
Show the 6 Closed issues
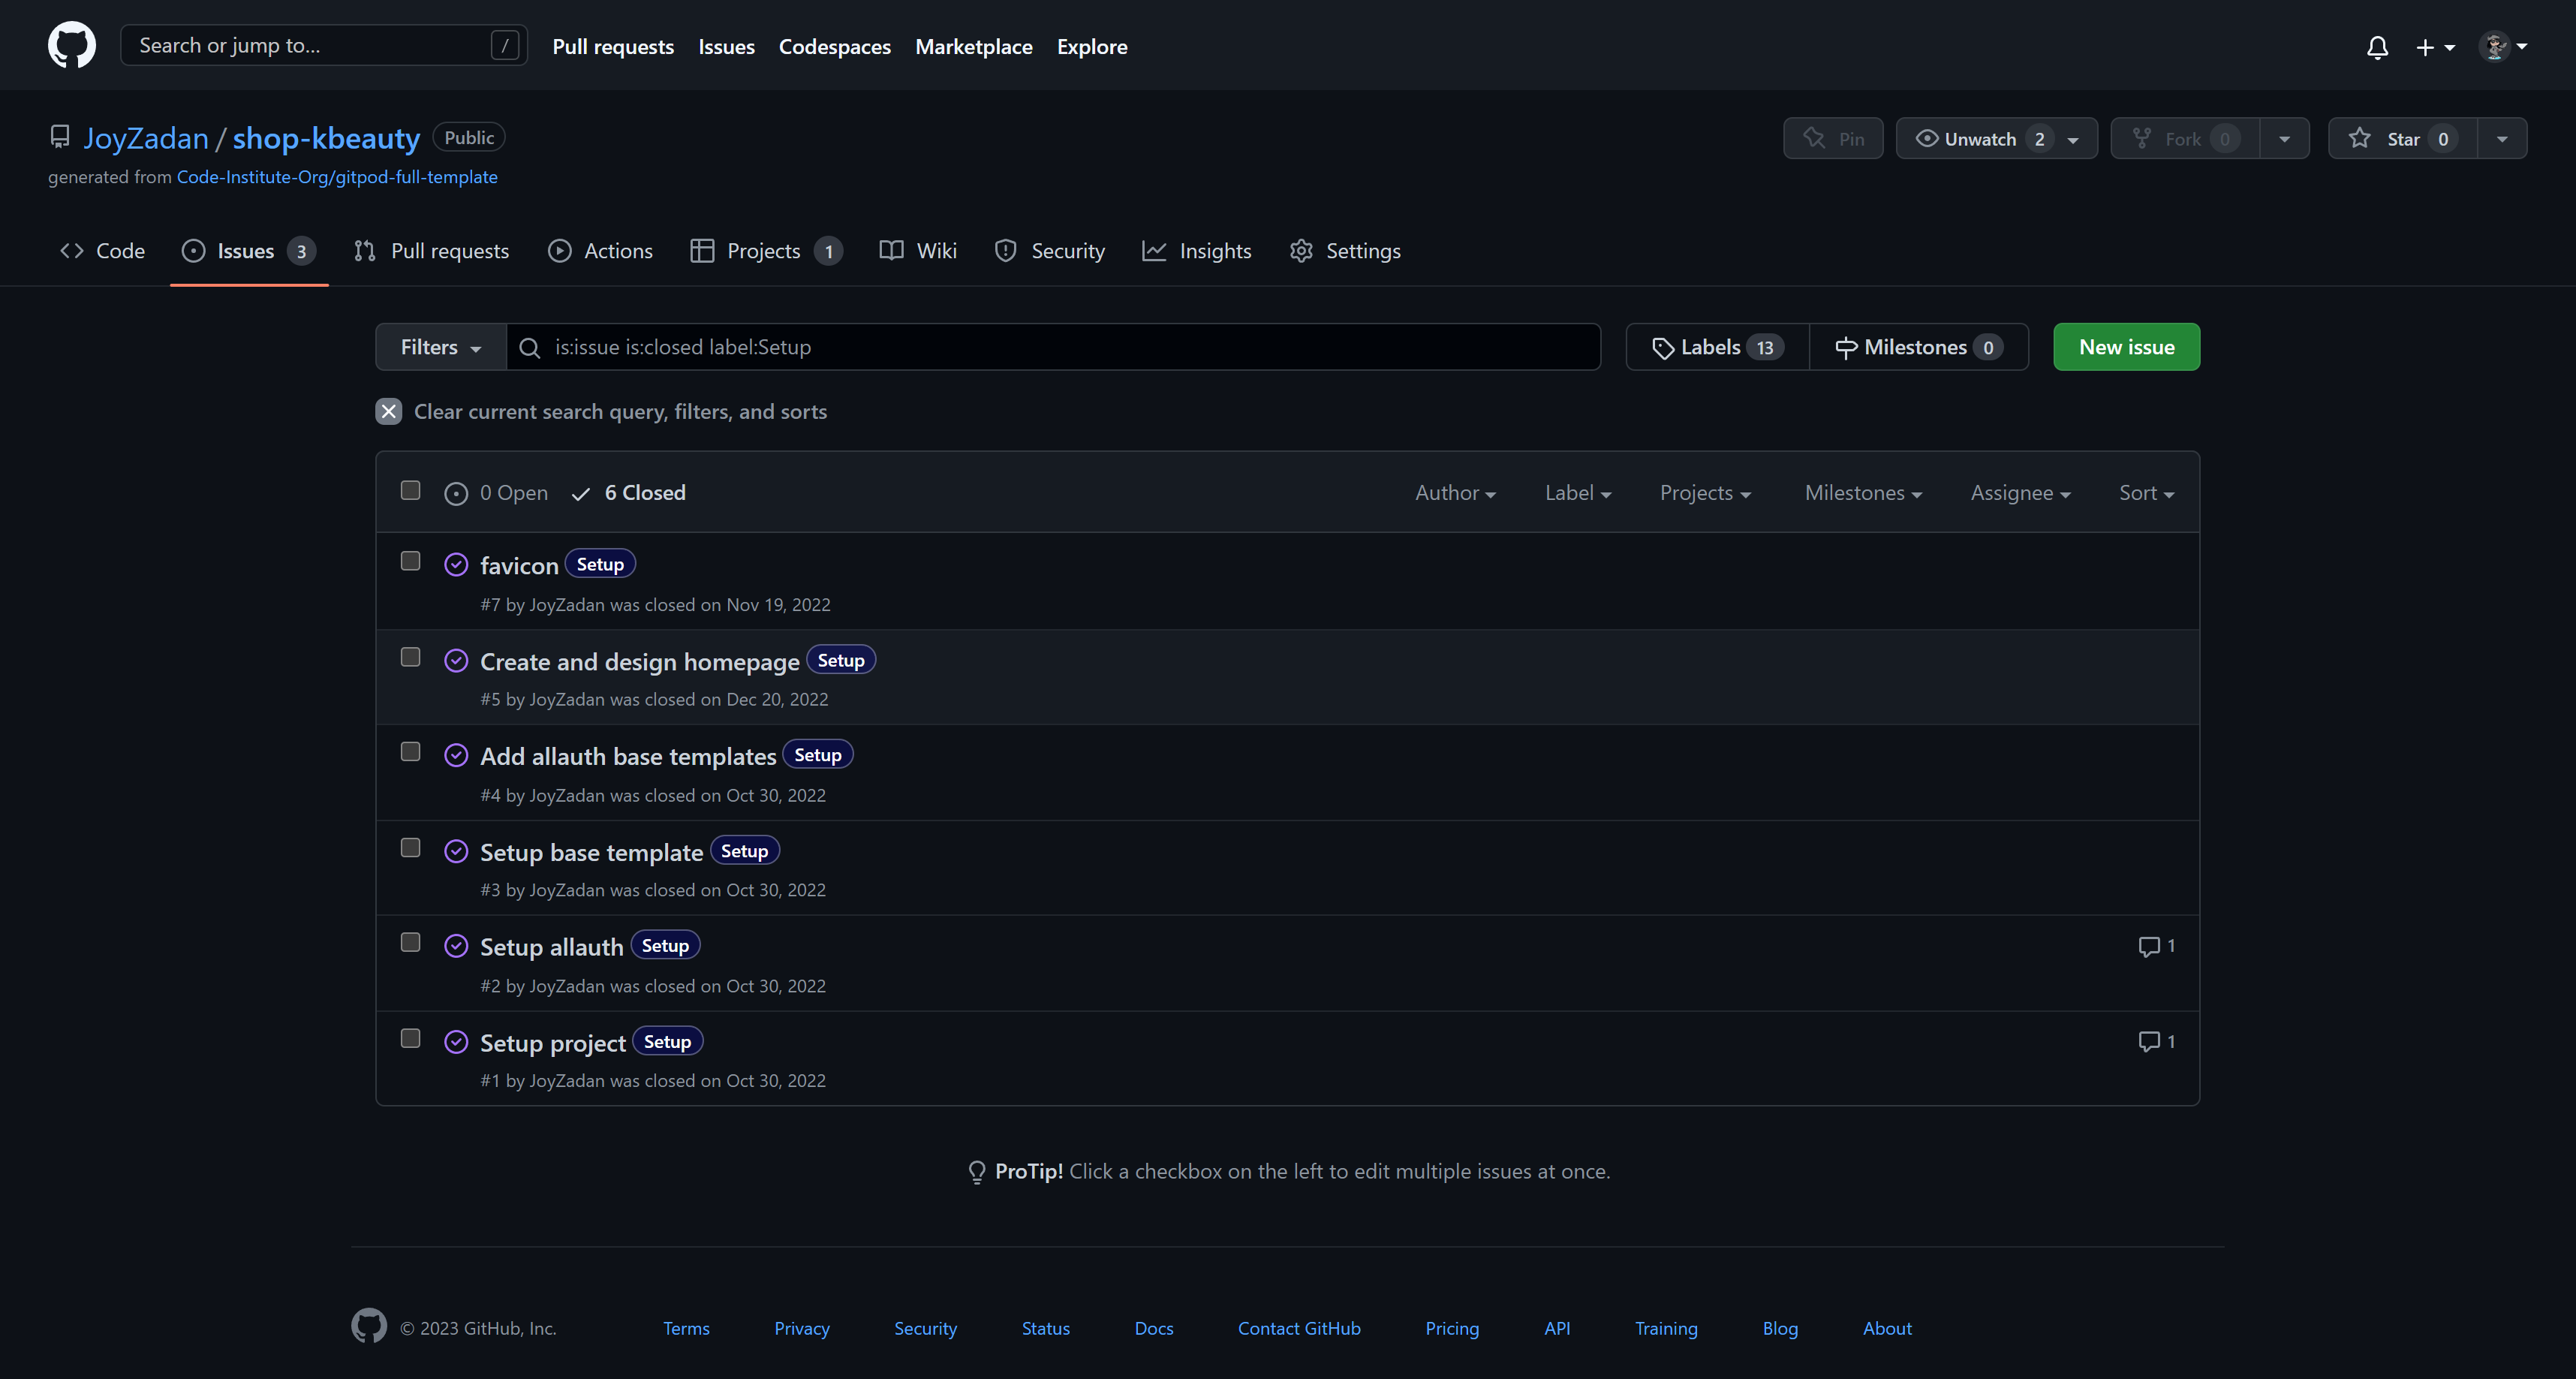[x=628, y=493]
